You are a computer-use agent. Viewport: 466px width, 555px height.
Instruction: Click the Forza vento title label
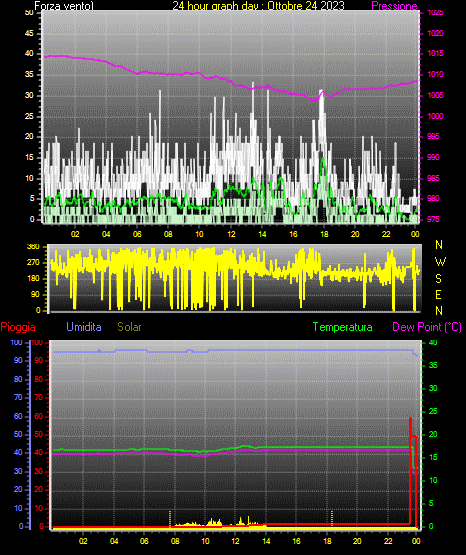point(64,6)
